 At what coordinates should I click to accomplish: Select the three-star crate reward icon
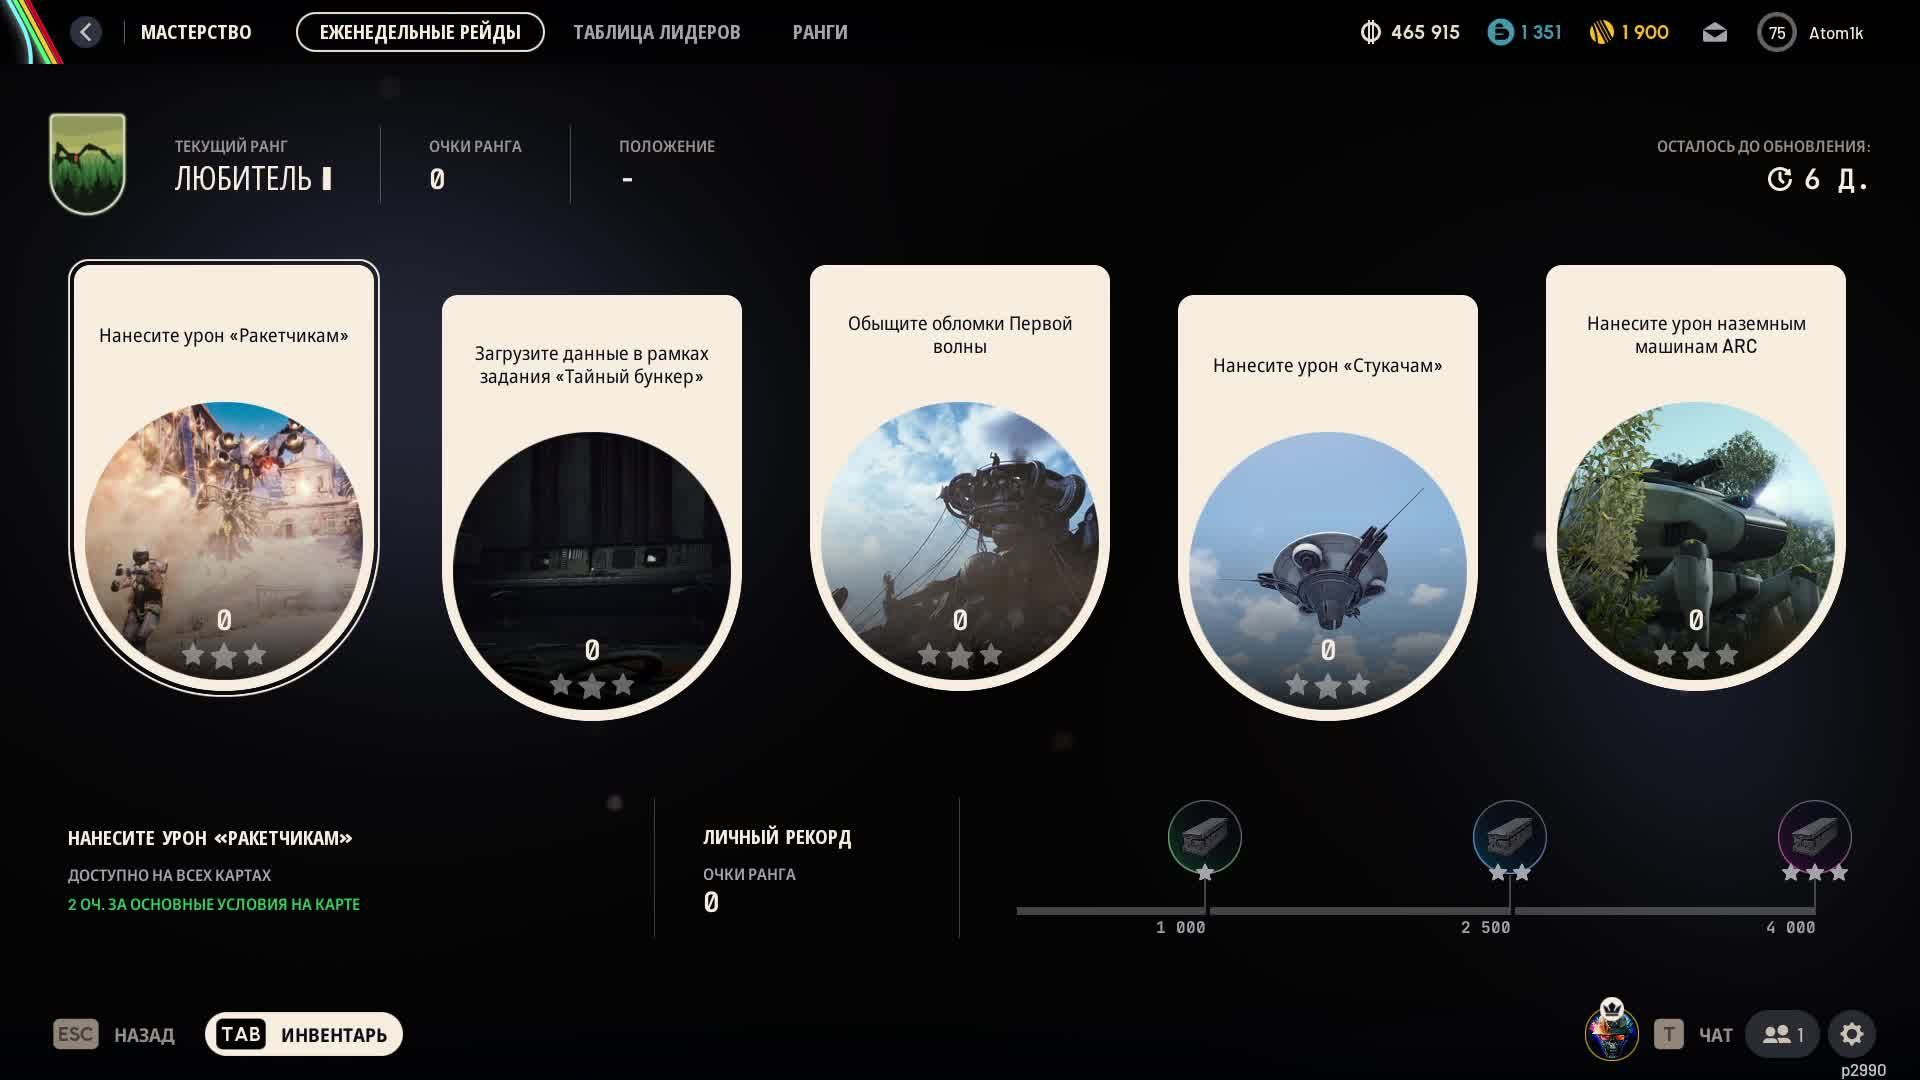[1814, 837]
